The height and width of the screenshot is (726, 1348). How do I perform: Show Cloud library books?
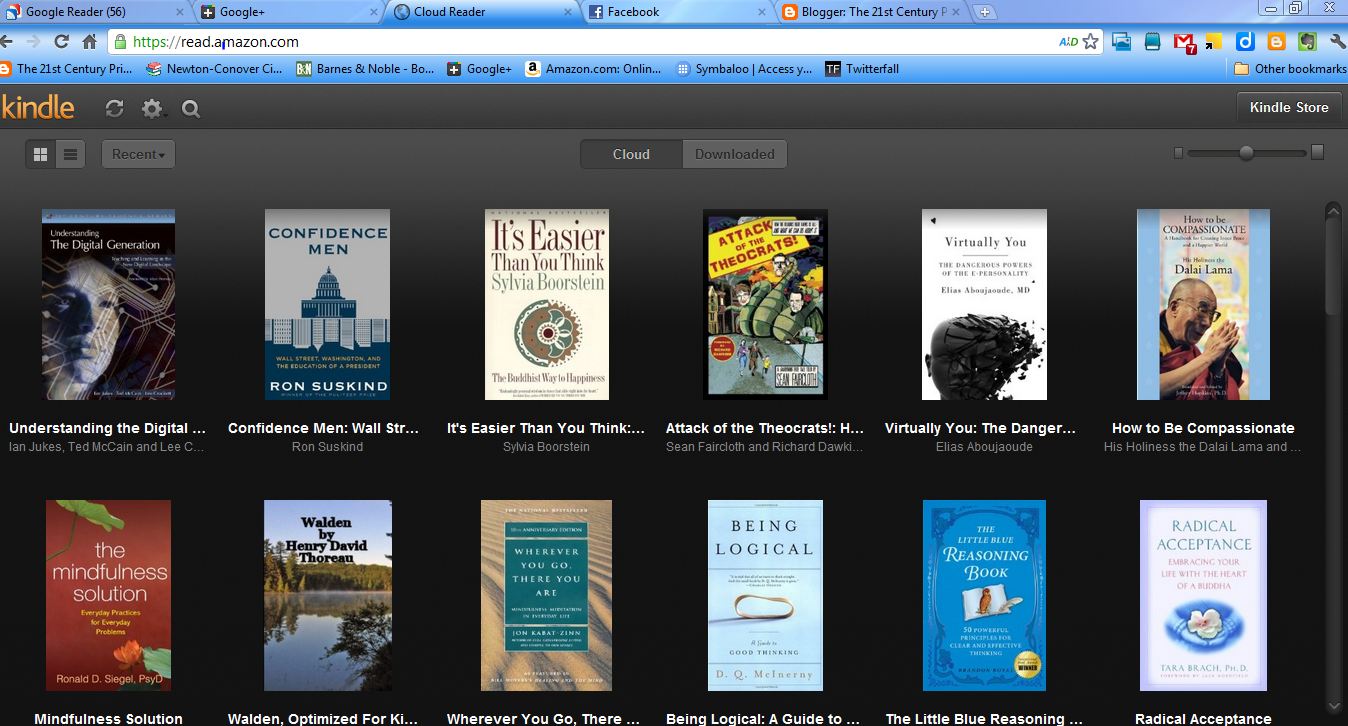click(631, 154)
